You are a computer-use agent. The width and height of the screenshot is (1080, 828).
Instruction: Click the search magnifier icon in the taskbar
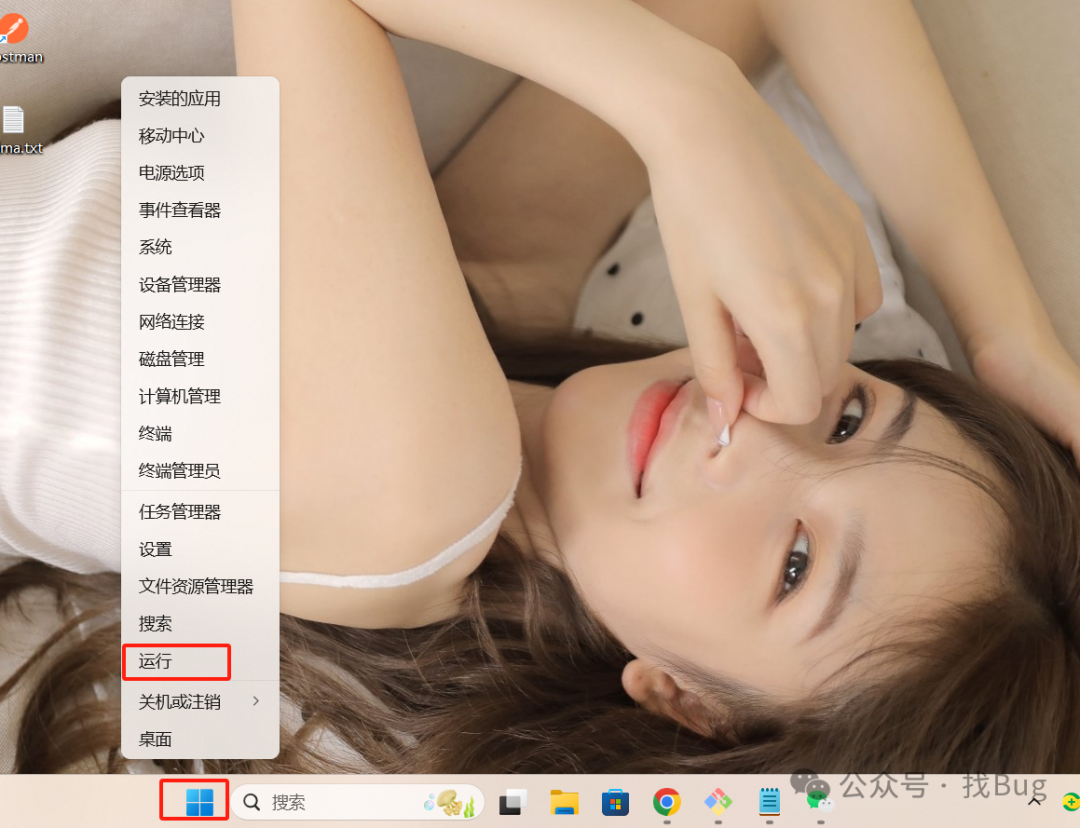(x=252, y=802)
